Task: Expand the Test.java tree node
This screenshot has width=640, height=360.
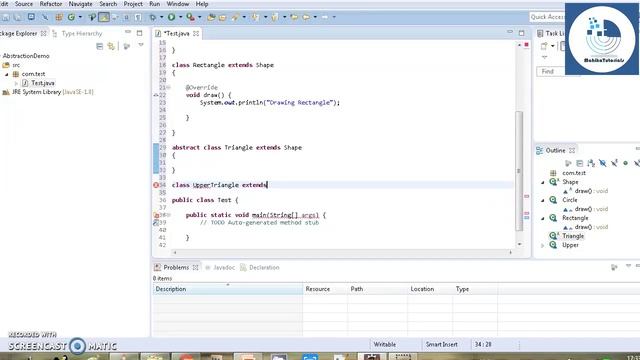Action: [x=17, y=83]
